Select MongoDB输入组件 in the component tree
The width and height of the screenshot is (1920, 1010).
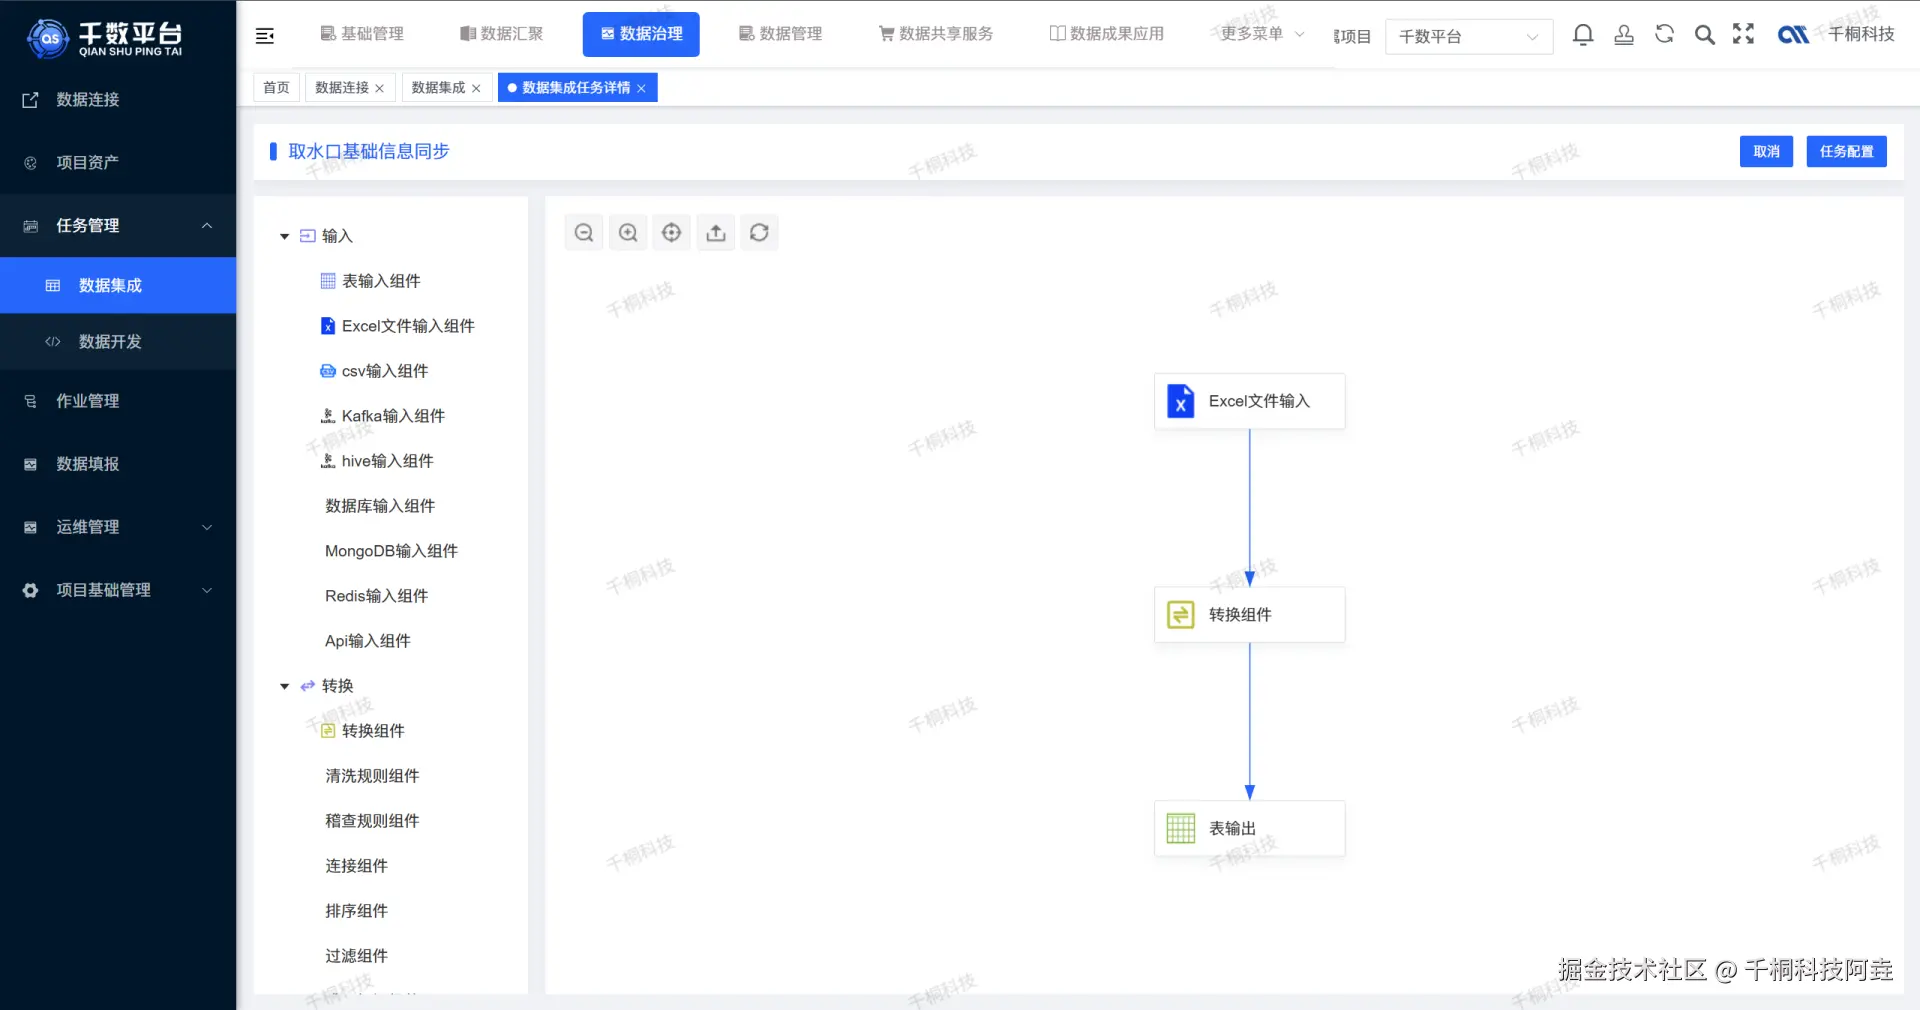tap(391, 551)
